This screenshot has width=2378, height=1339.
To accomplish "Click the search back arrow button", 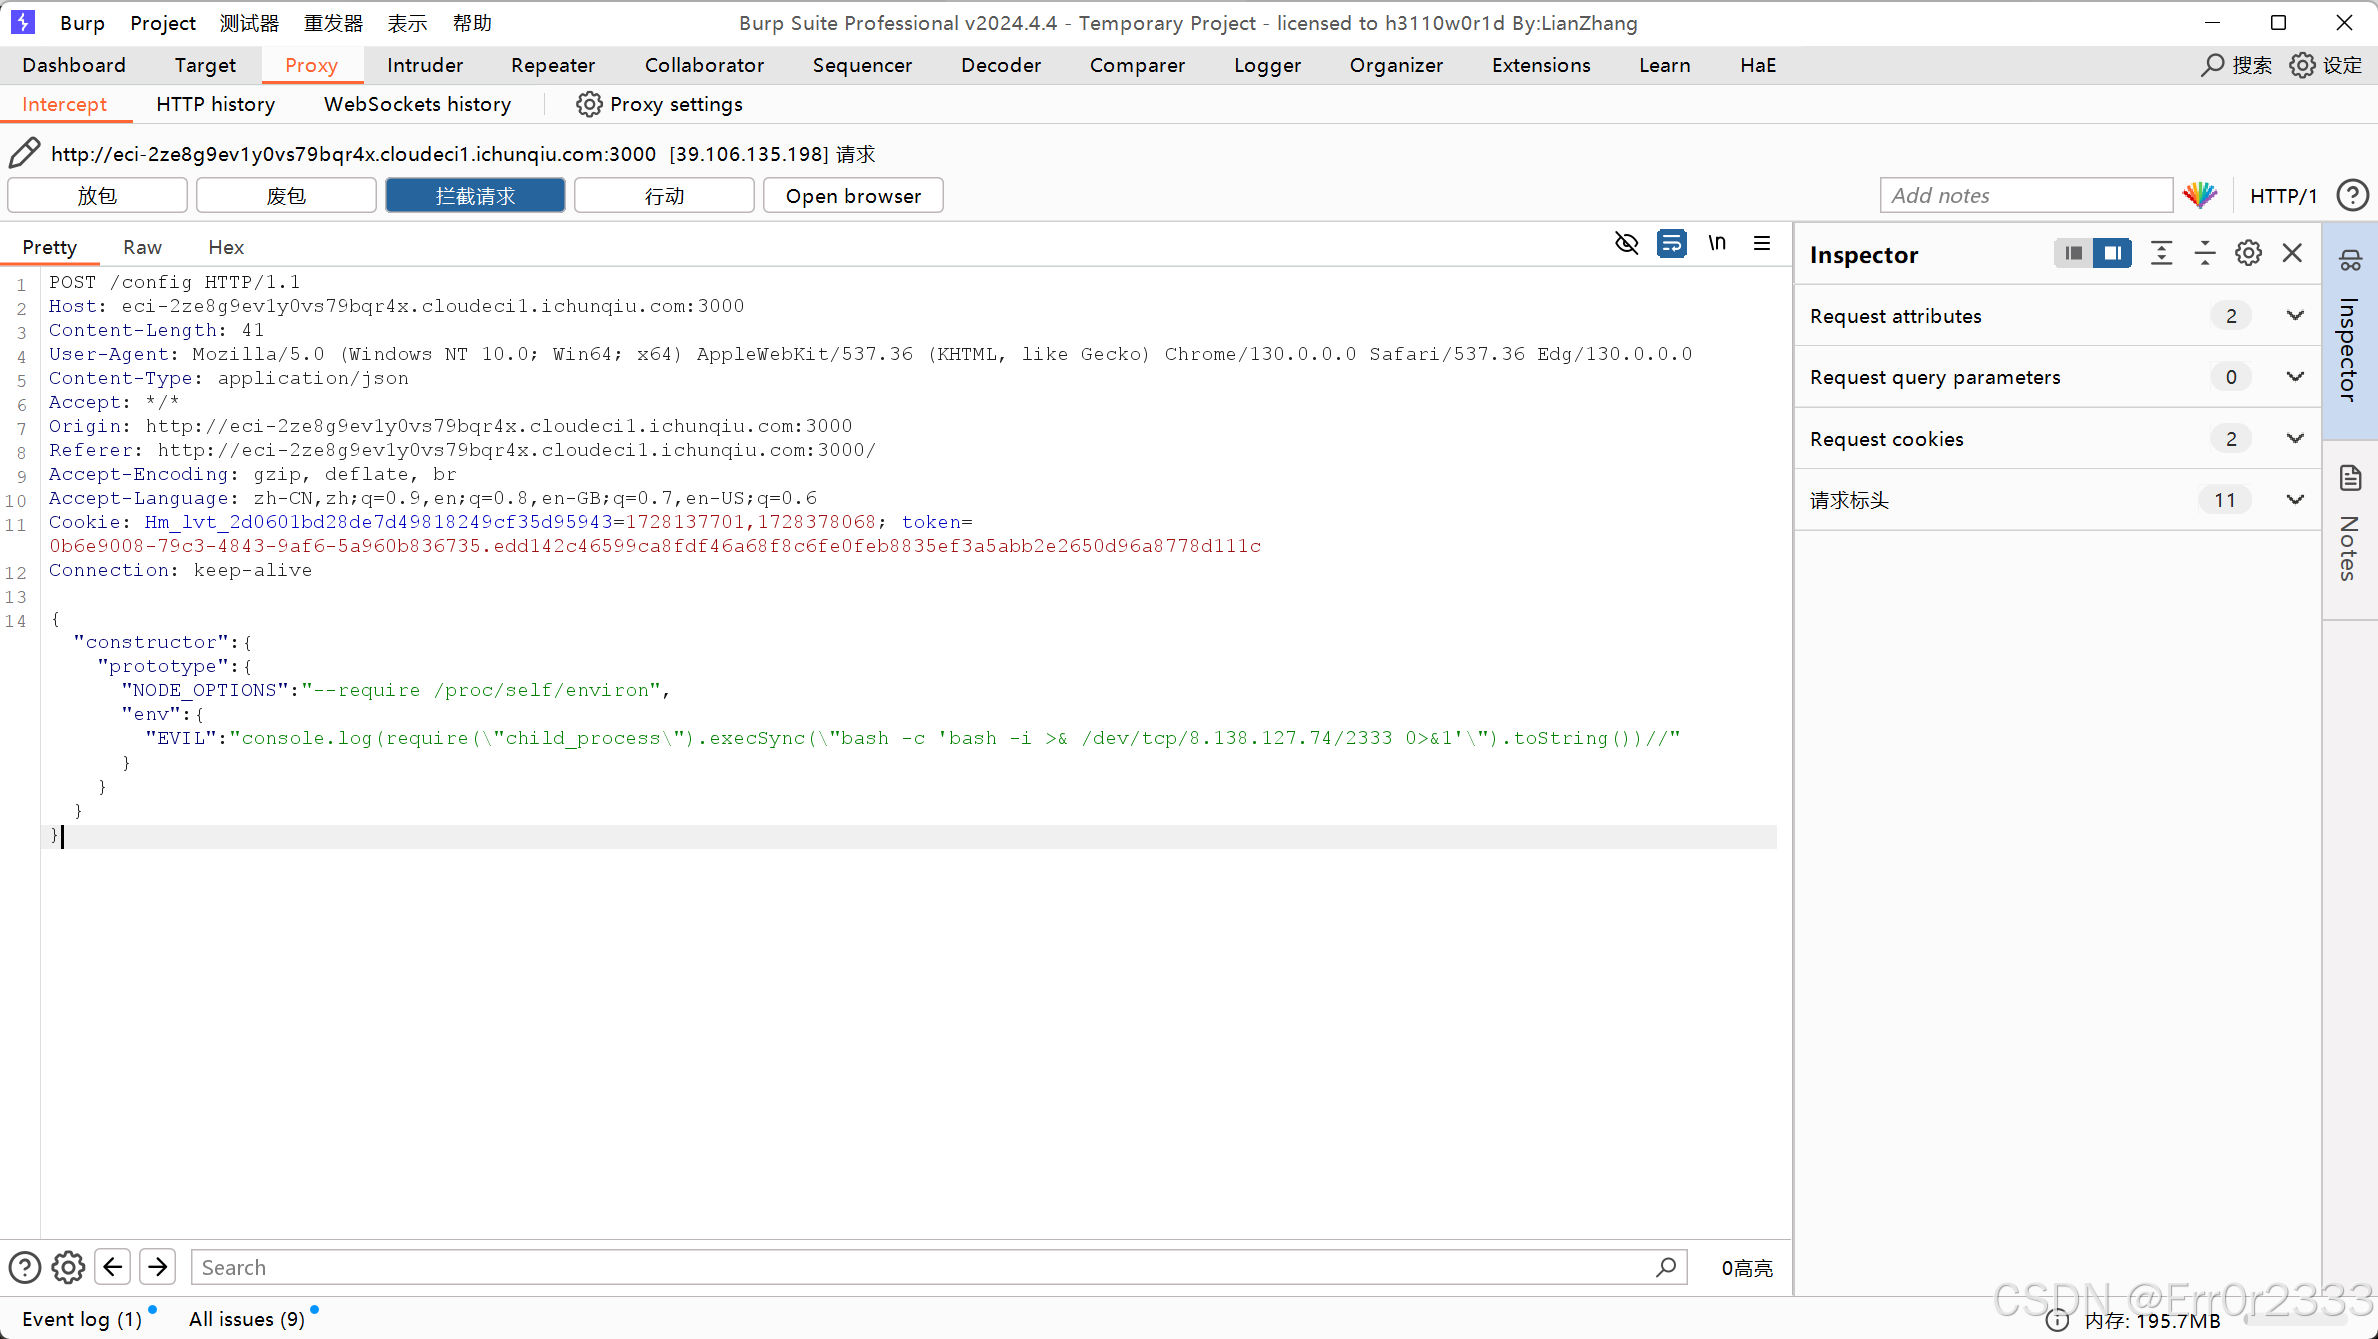I will 113,1267.
